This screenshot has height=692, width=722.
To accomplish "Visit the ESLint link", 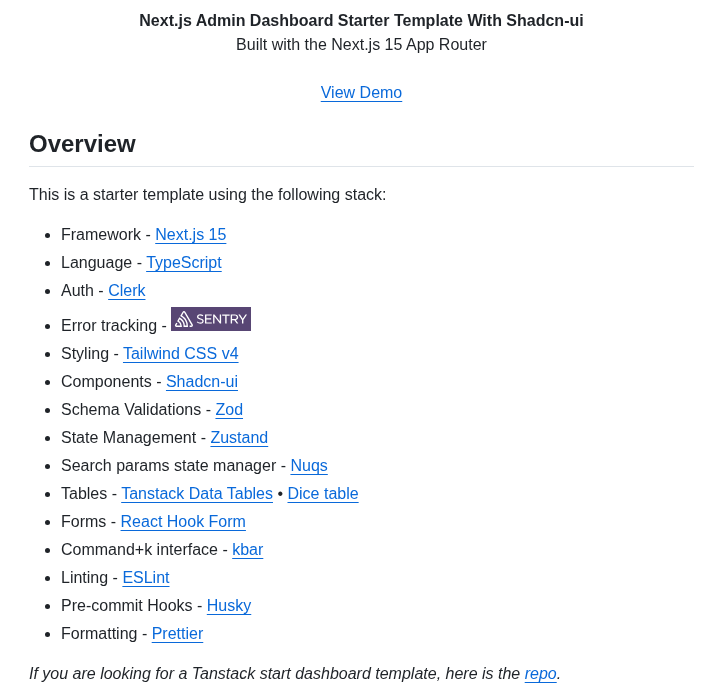I will (x=146, y=577).
